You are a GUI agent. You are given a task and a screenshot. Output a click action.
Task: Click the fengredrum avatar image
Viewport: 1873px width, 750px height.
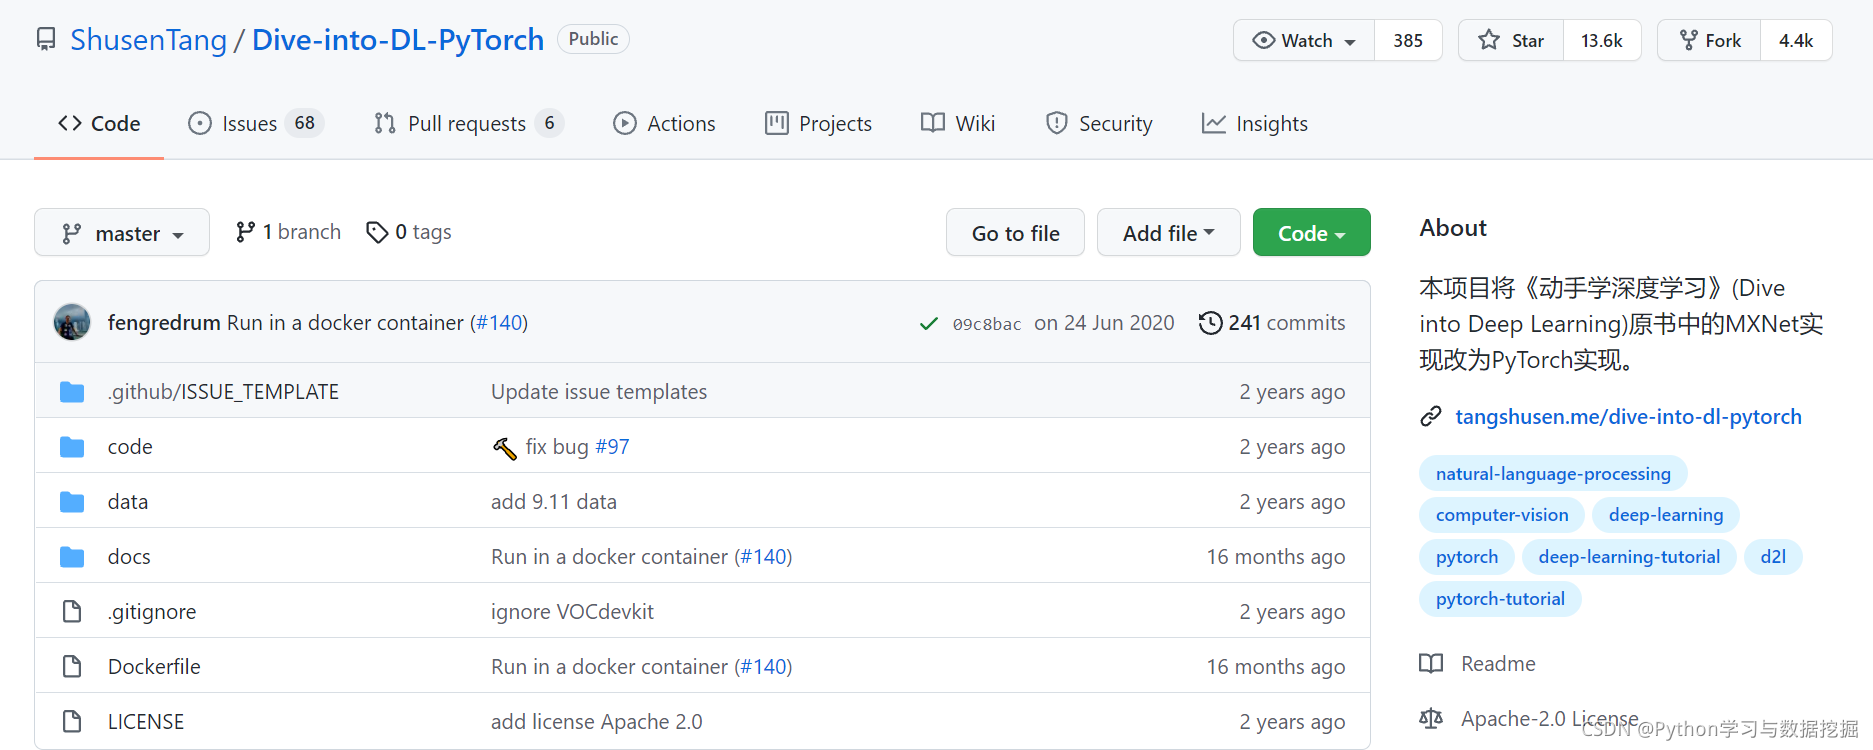click(x=72, y=322)
